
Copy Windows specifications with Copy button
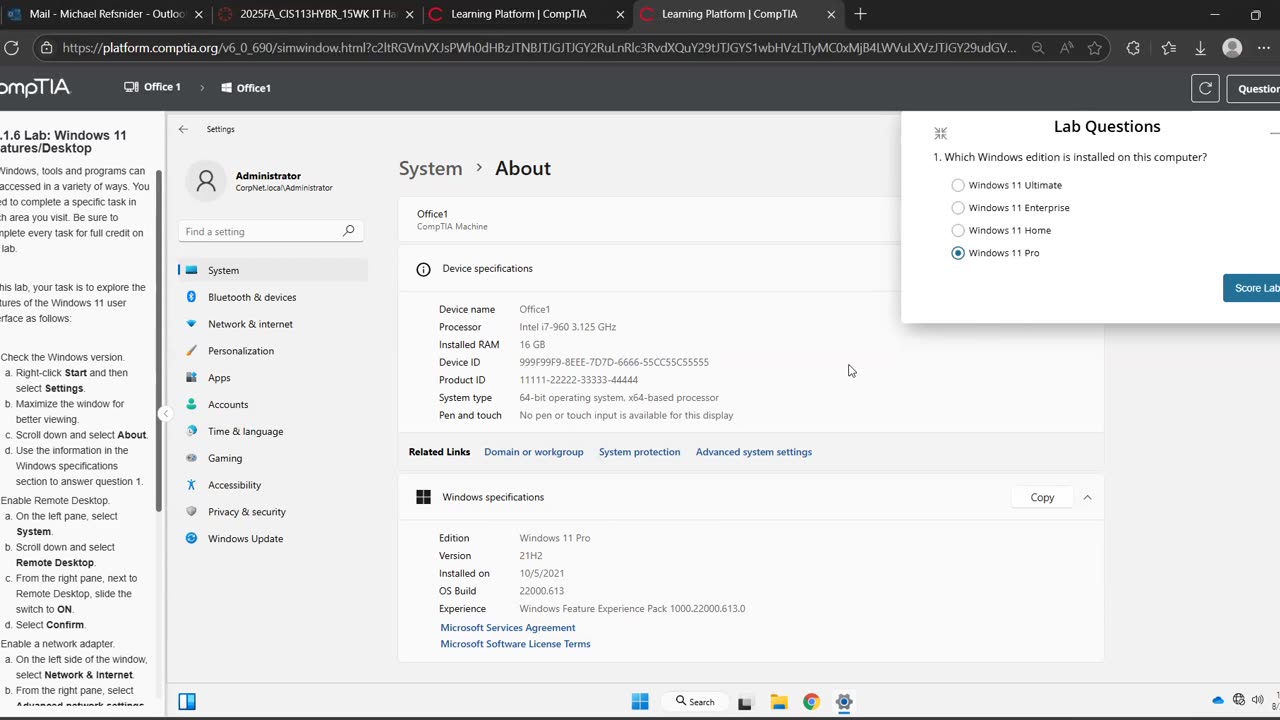[1042, 497]
